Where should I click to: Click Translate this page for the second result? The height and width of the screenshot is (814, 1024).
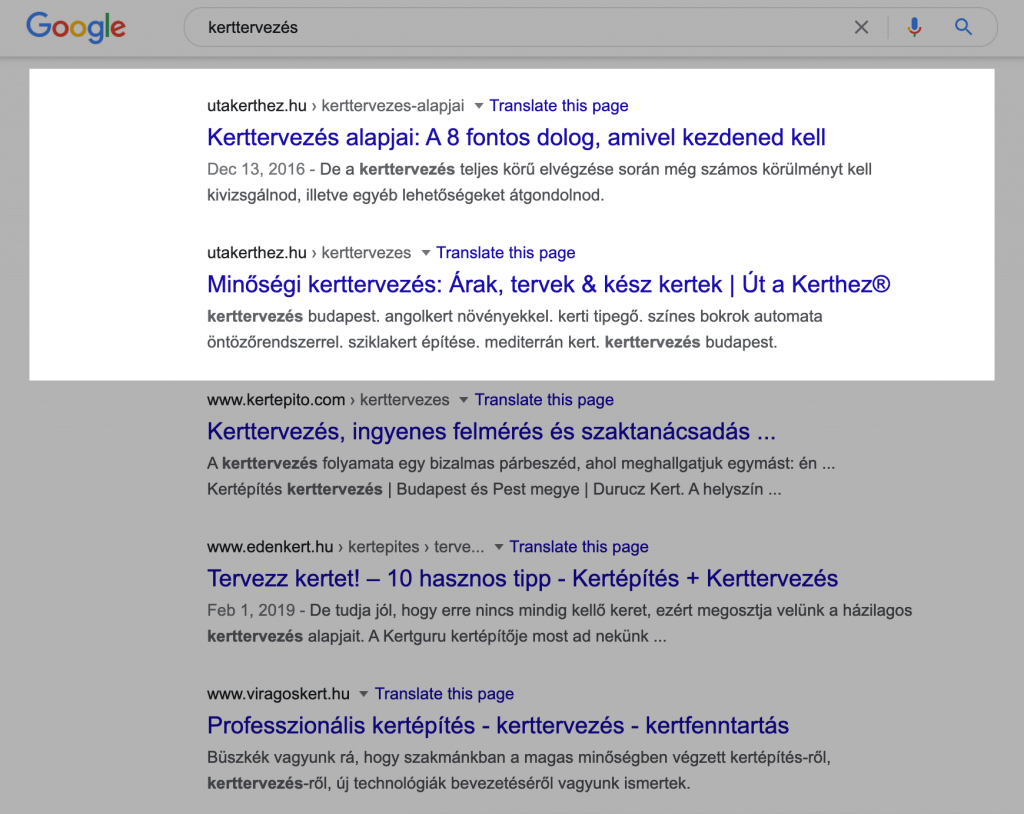point(506,252)
